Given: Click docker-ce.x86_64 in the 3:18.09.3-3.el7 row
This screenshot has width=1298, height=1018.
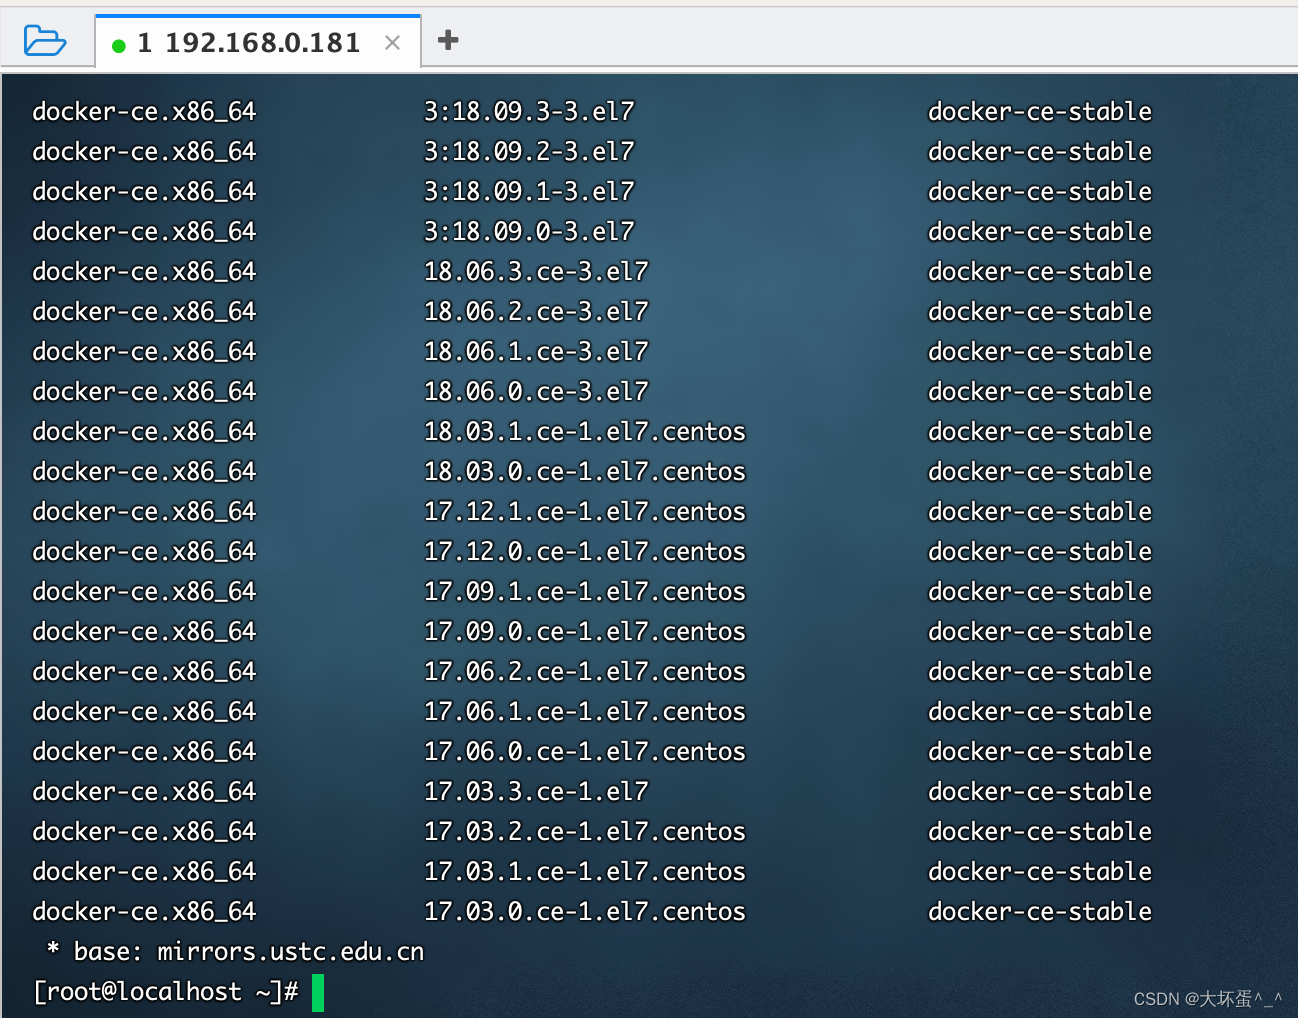Looking at the screenshot, I should click(144, 111).
